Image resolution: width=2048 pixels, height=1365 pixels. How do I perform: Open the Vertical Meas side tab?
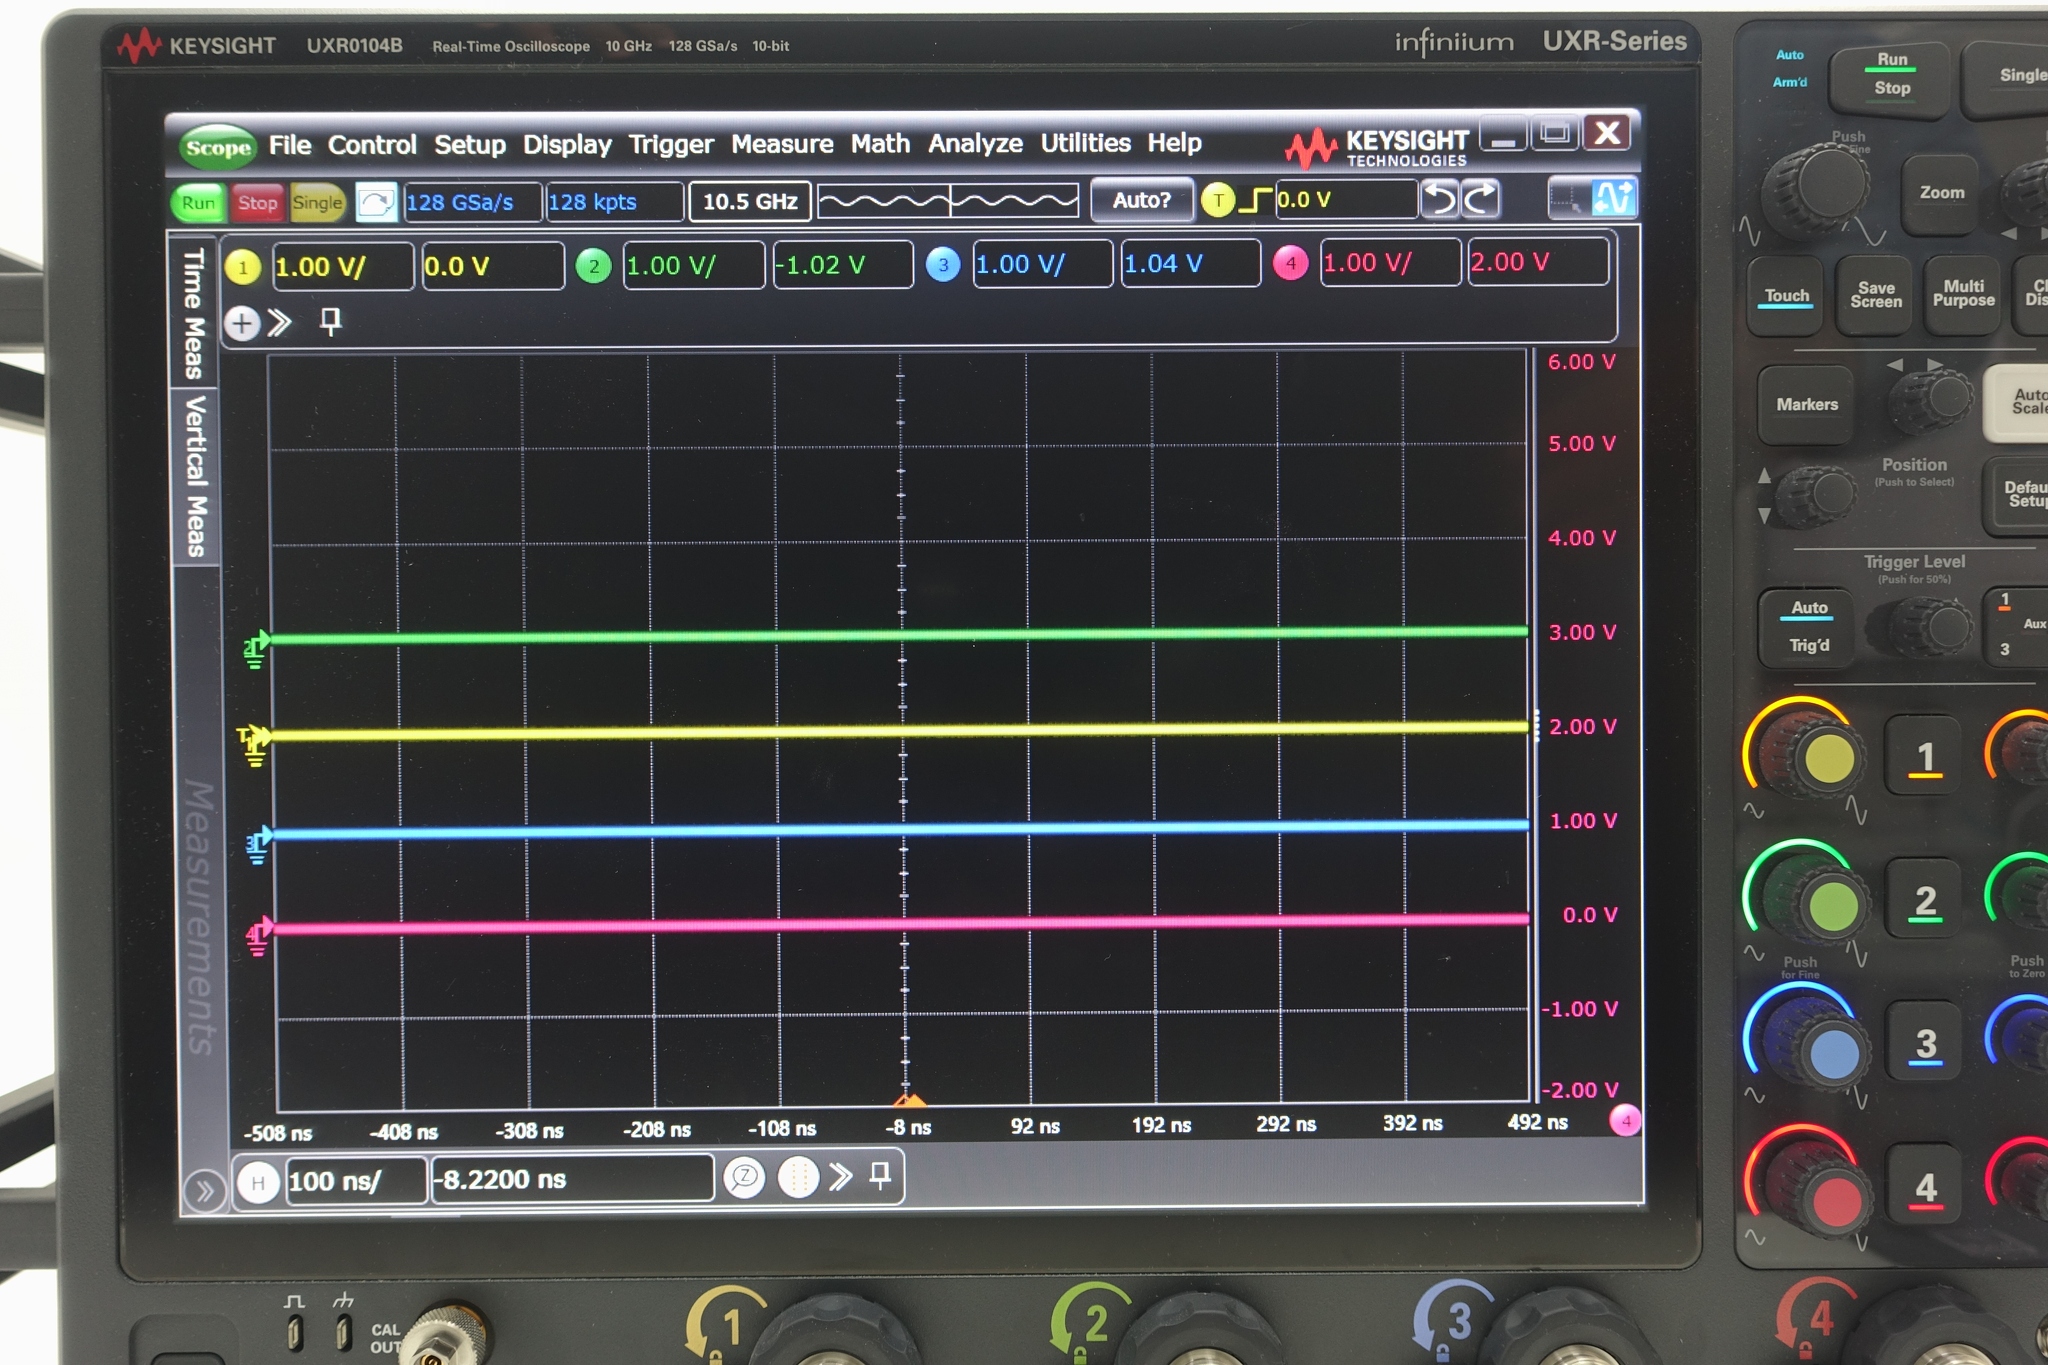point(195,476)
